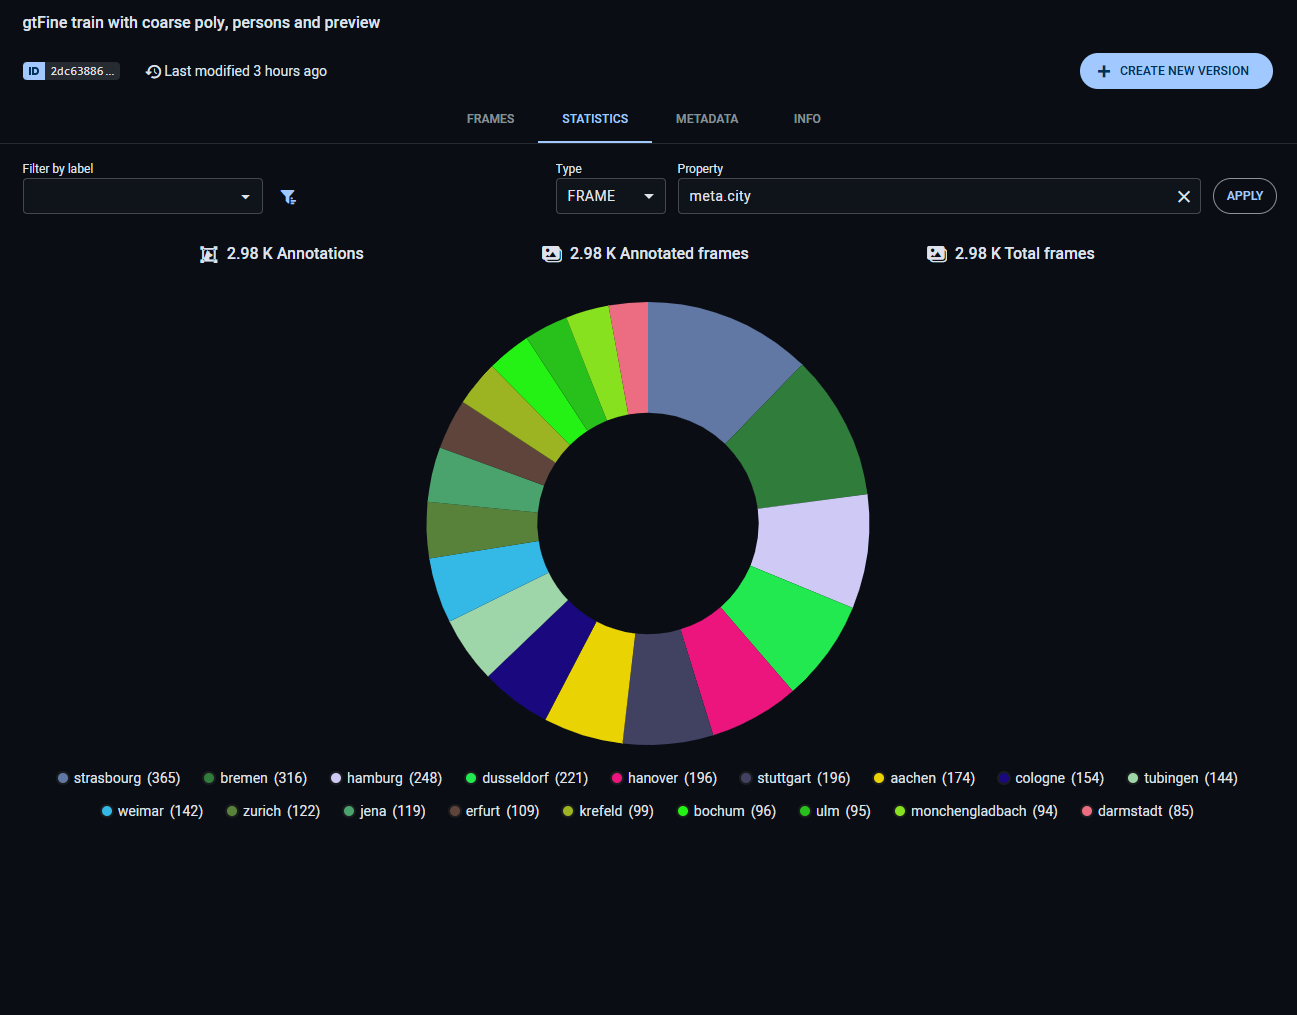Expand the Filter by label list arrow
Image resolution: width=1297 pixels, height=1015 pixels.
245,196
